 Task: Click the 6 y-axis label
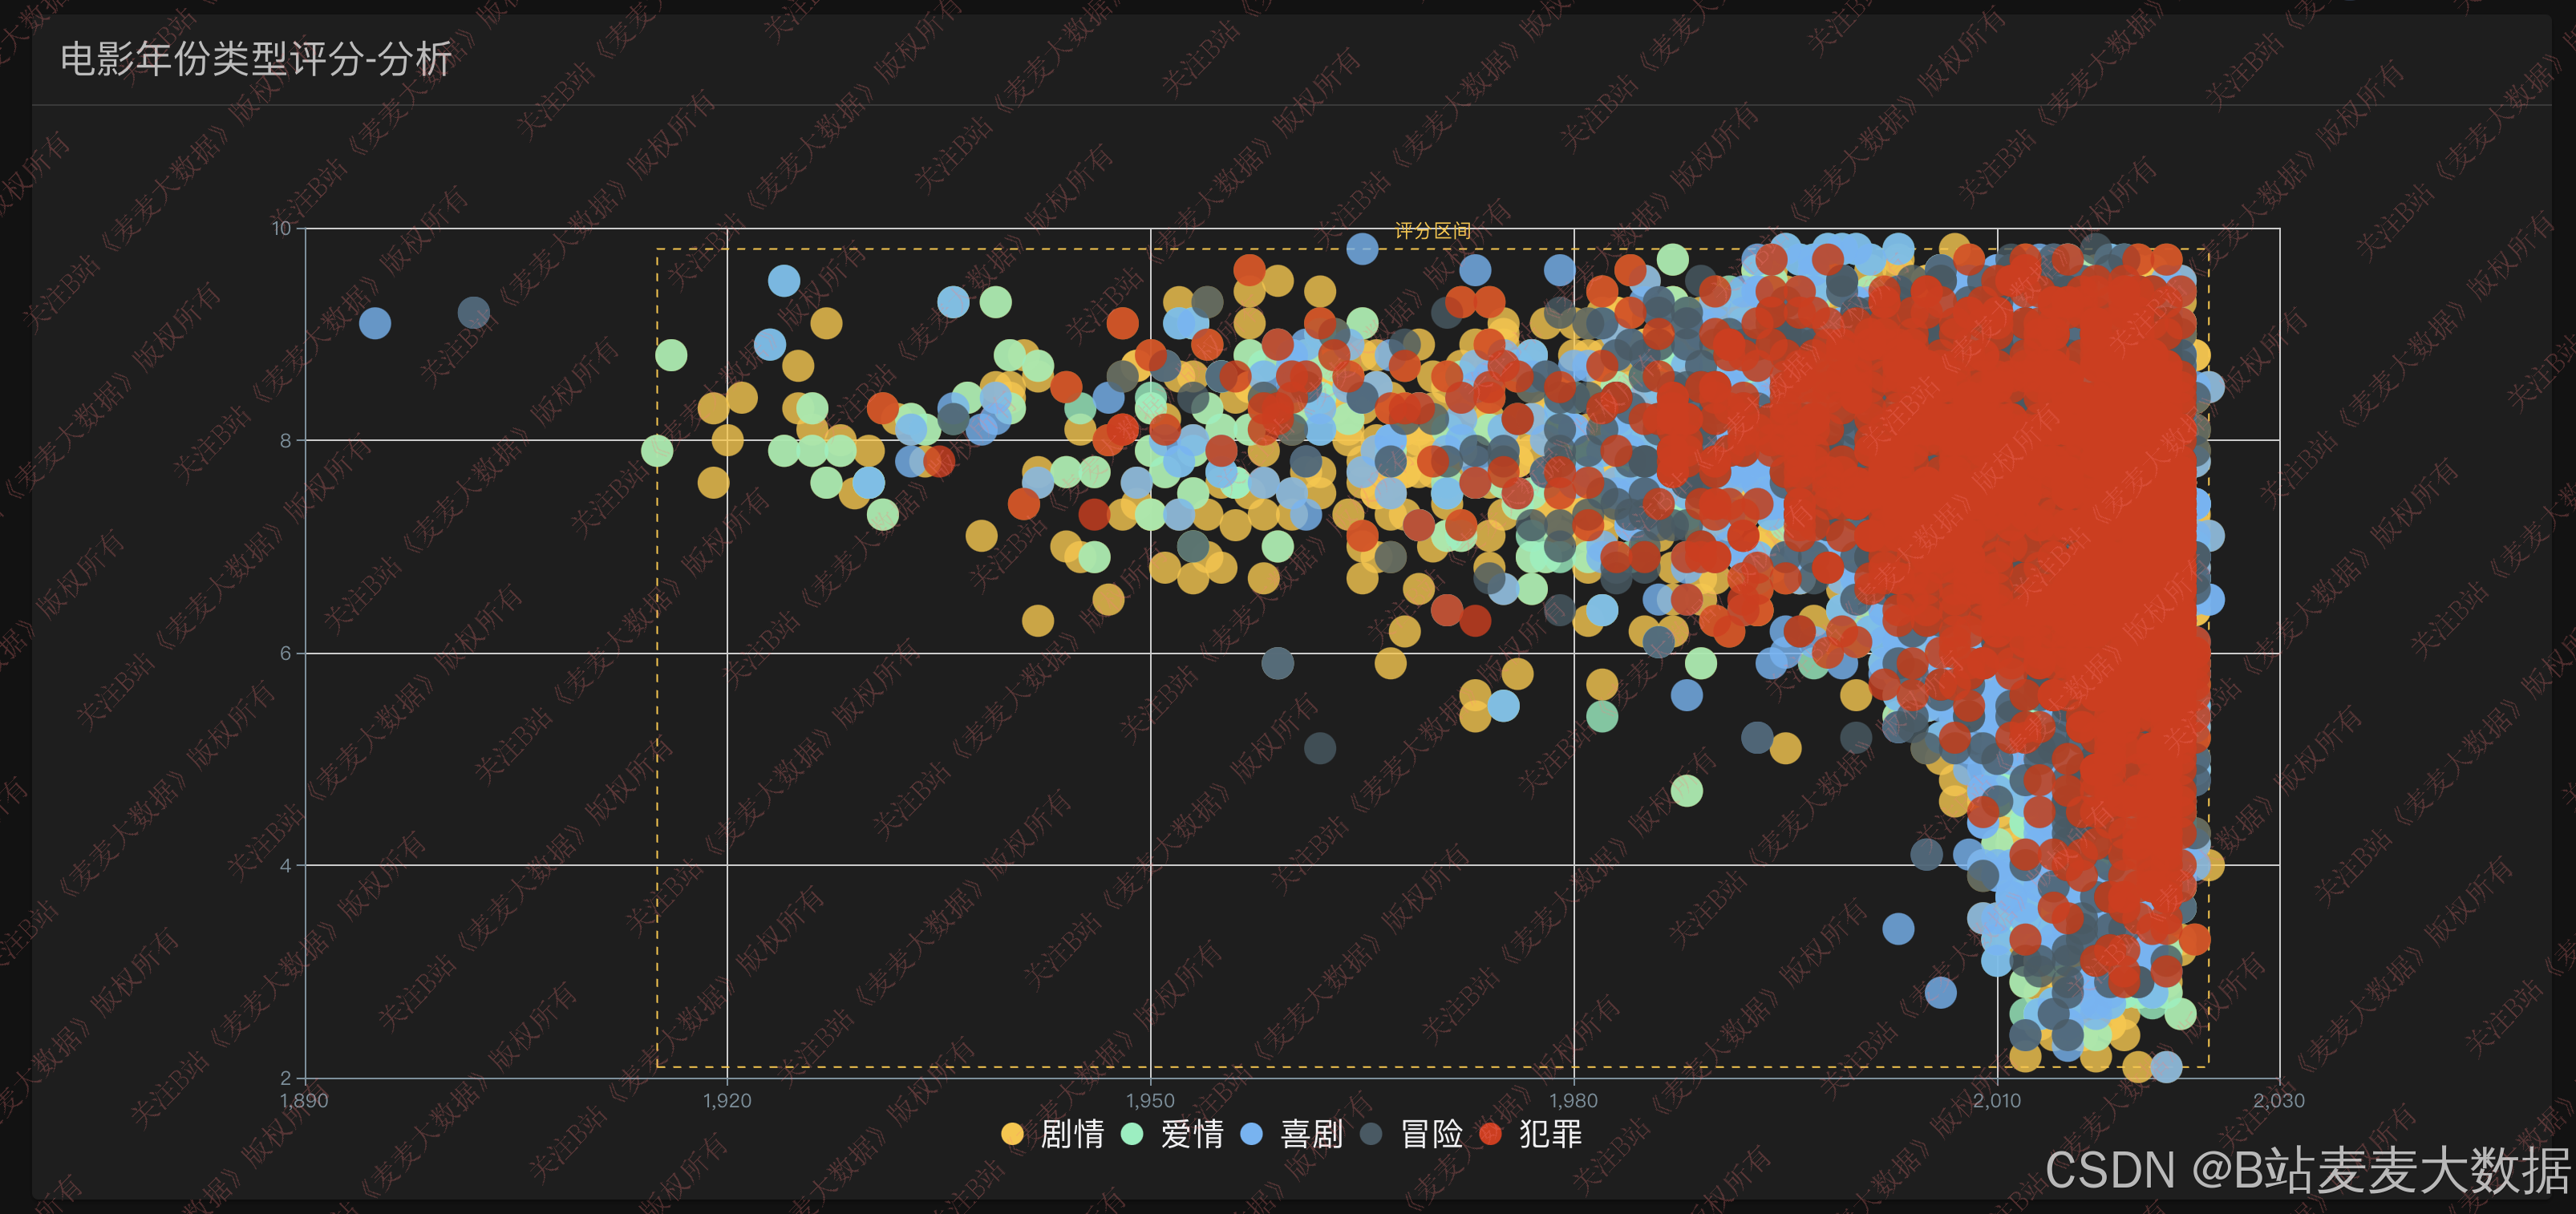pos(285,653)
